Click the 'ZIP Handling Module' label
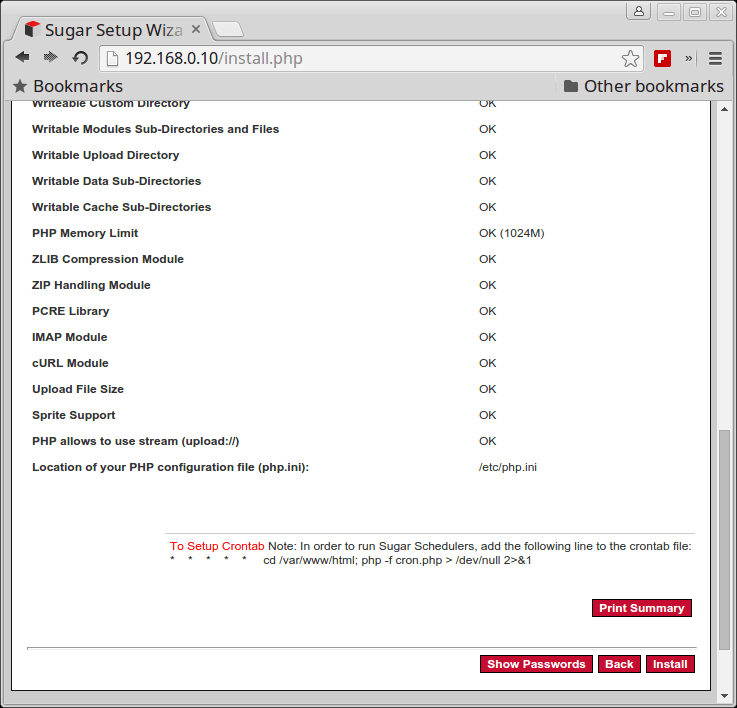 coord(91,285)
